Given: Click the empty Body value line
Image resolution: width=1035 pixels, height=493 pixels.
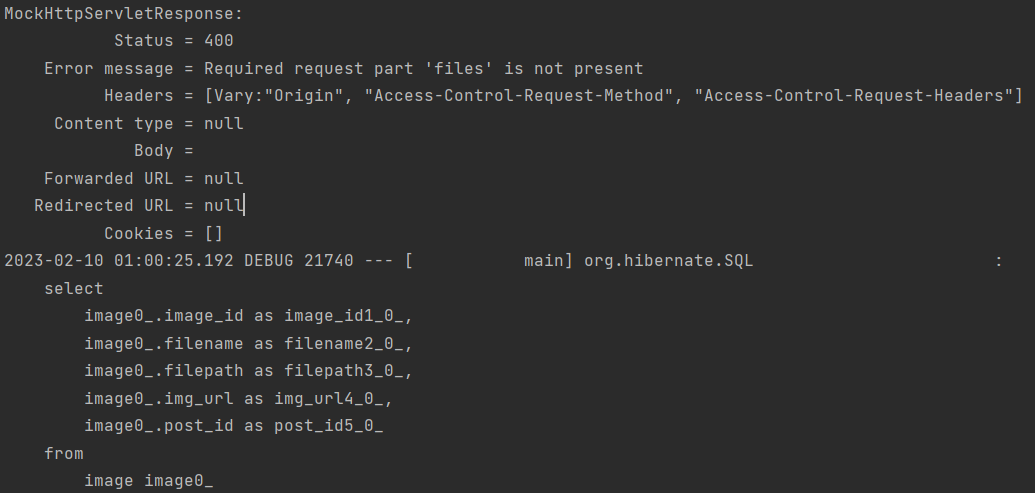Looking at the screenshot, I should coord(164,151).
